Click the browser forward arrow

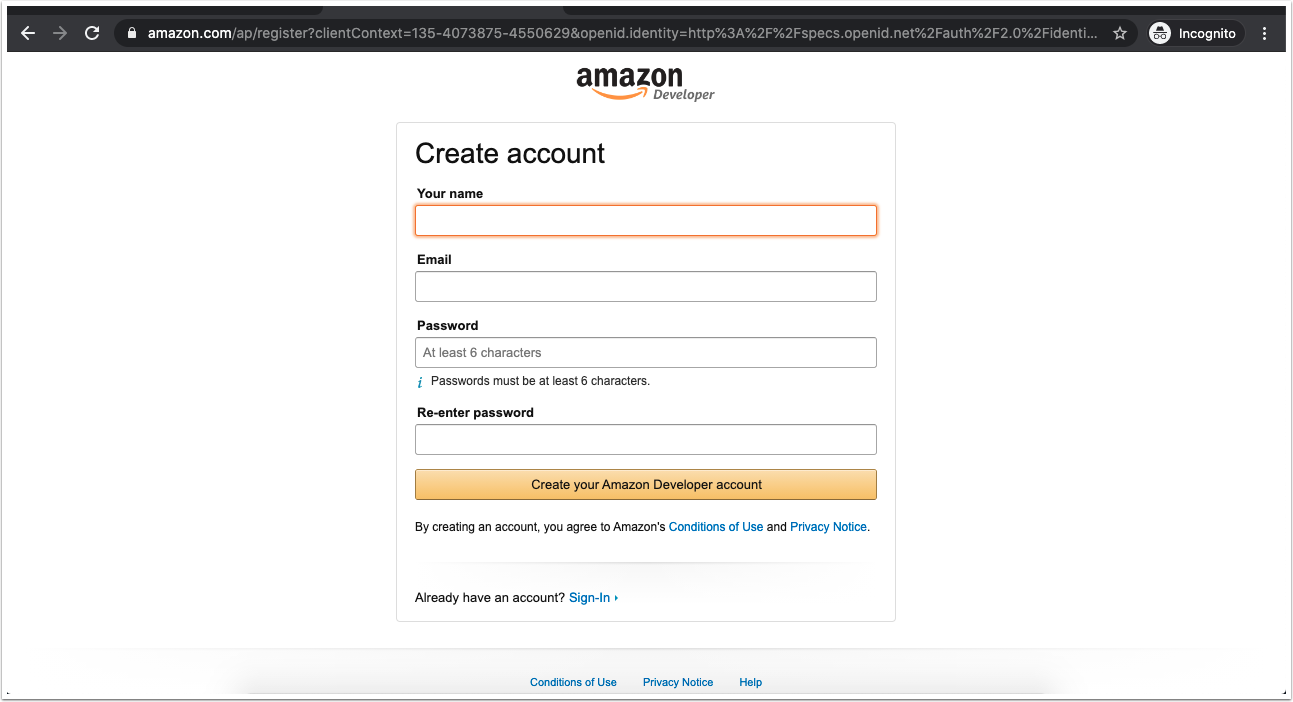(x=60, y=33)
